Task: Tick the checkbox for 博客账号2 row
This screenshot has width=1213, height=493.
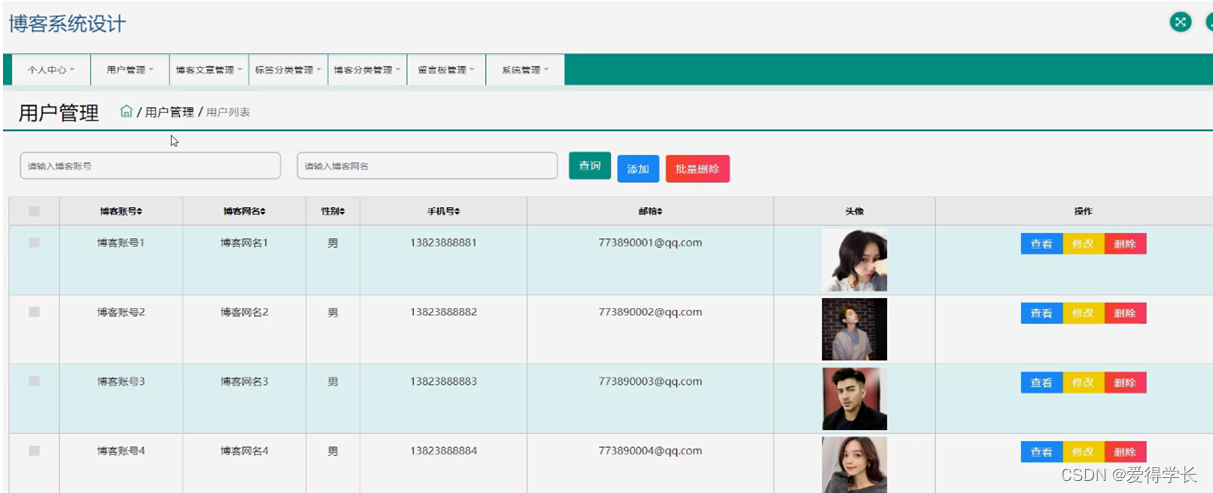Action: coord(34,312)
